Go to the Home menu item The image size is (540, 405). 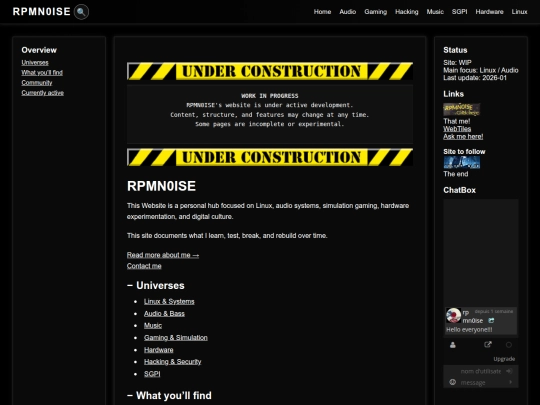coord(322,12)
